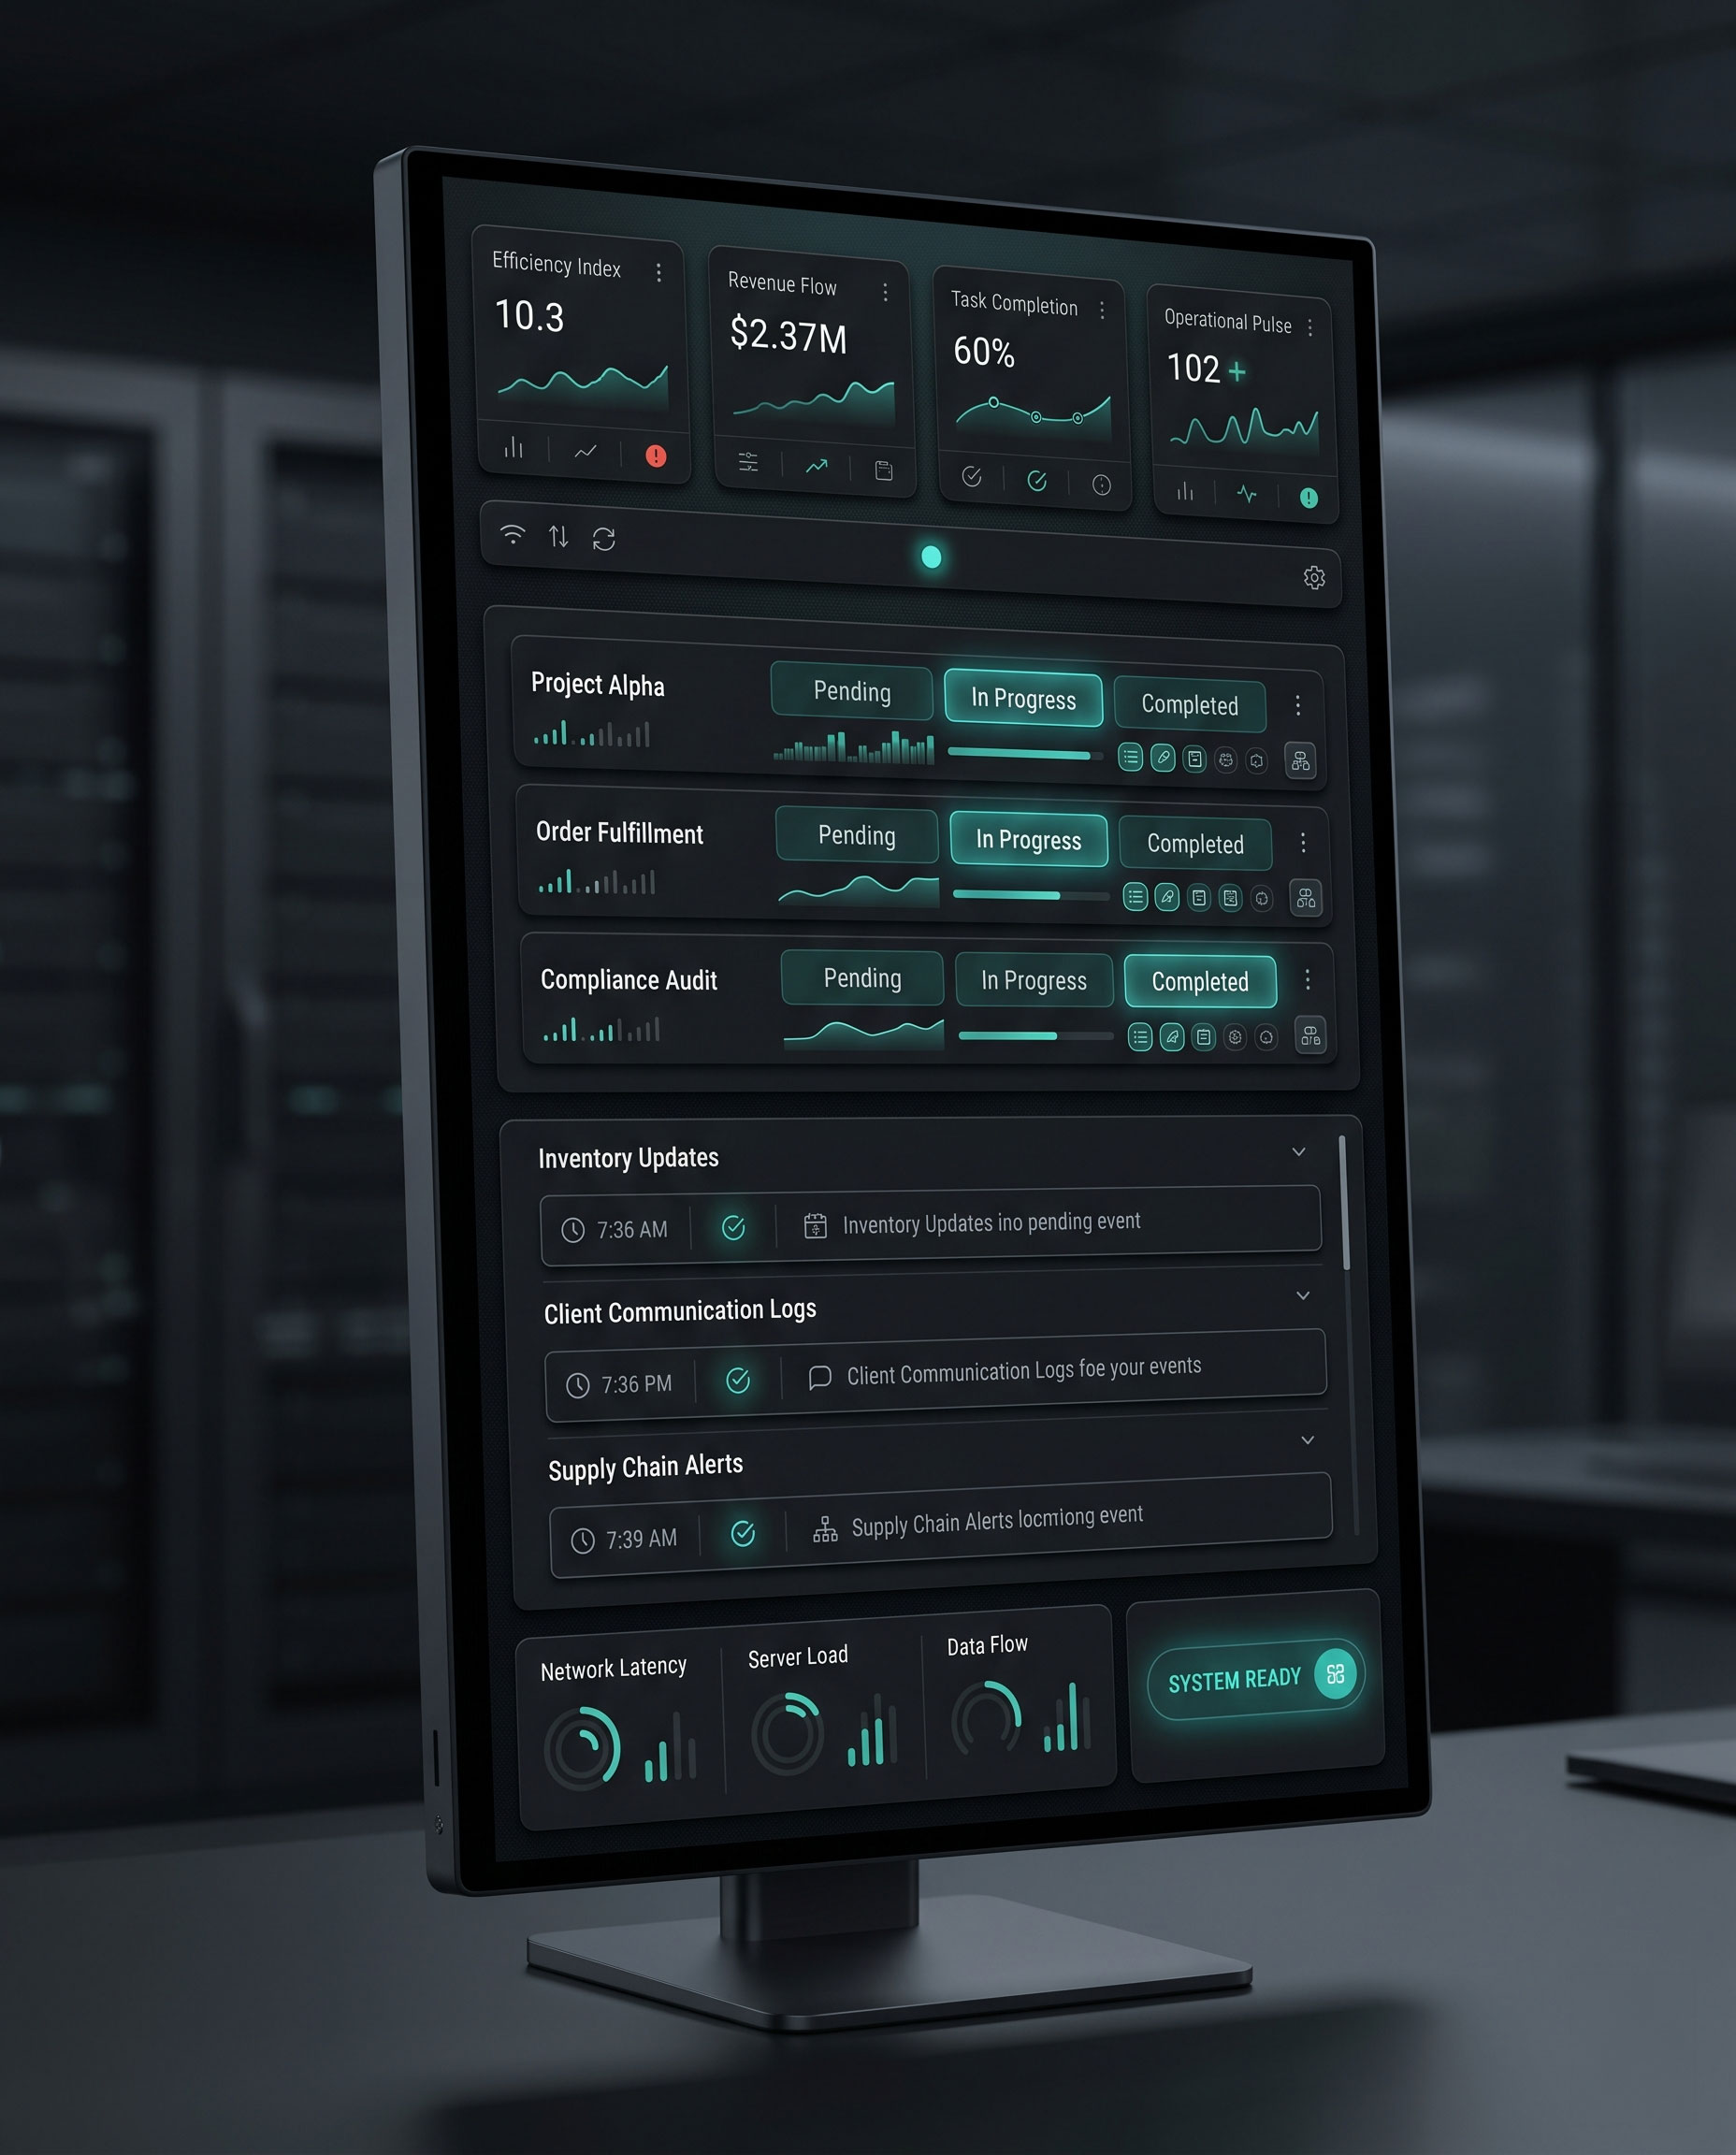This screenshot has height=2155, width=1736.
Task: Click the green status alert in Operational Pulse card
Action: click(x=1309, y=498)
